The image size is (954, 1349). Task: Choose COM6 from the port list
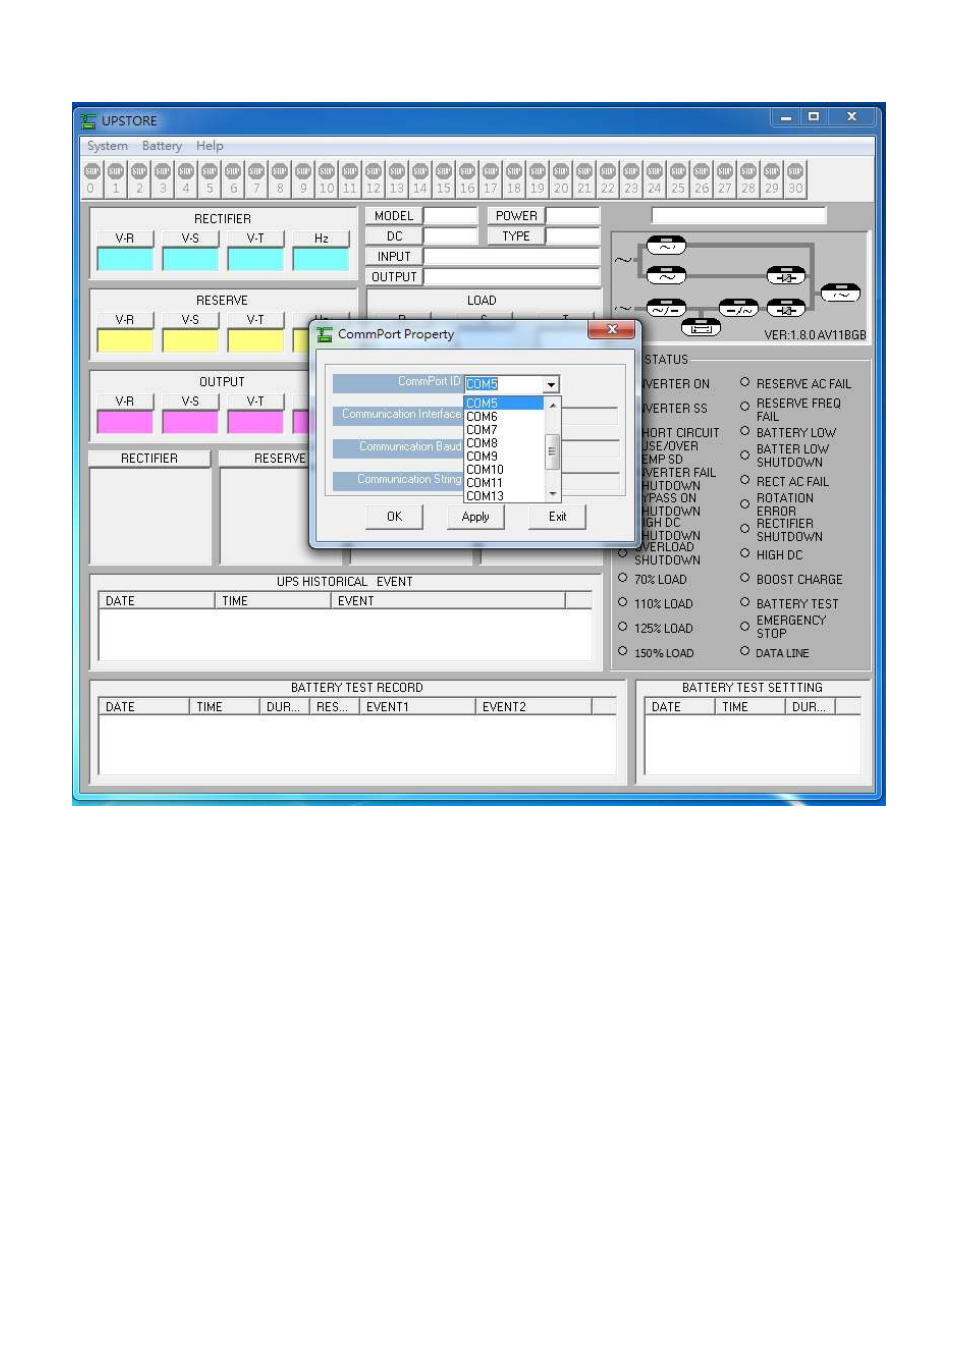click(504, 416)
